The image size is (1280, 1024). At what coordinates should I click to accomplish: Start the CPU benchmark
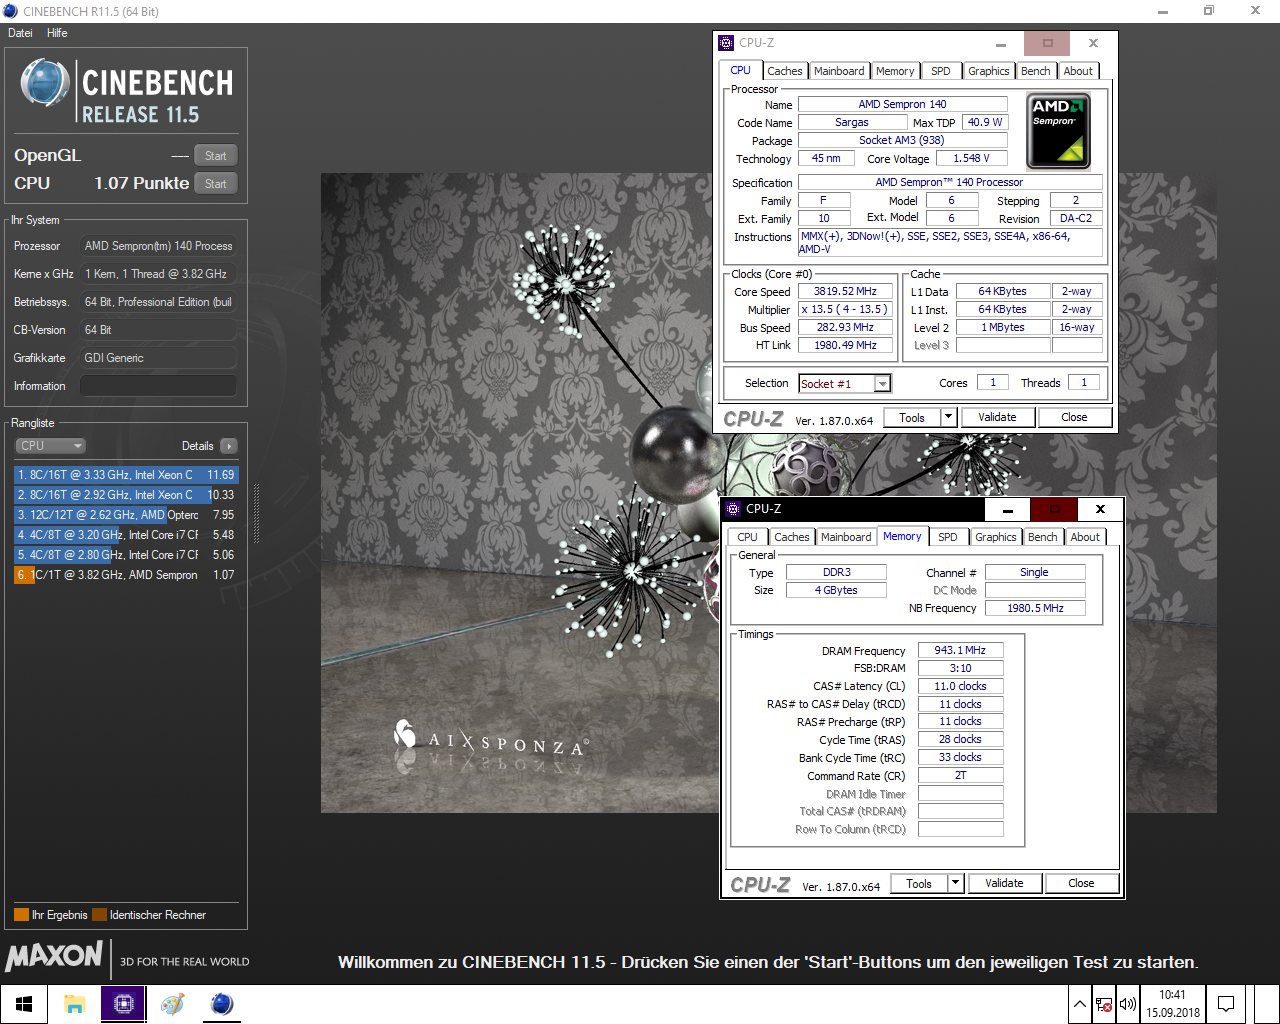216,184
